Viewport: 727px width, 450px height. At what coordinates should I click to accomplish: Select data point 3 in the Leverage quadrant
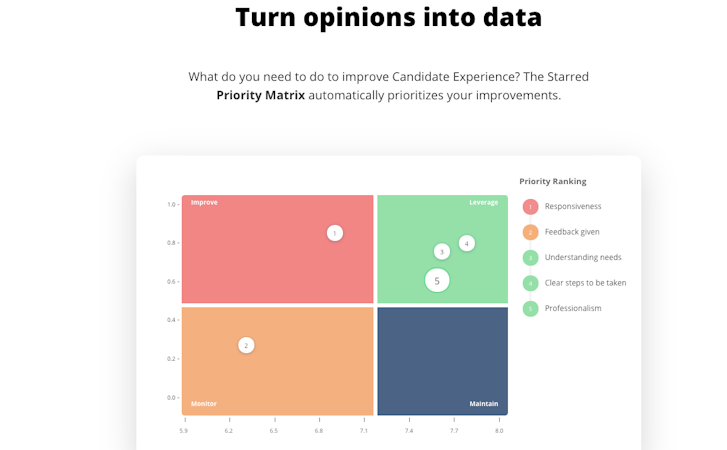pyautogui.click(x=442, y=252)
